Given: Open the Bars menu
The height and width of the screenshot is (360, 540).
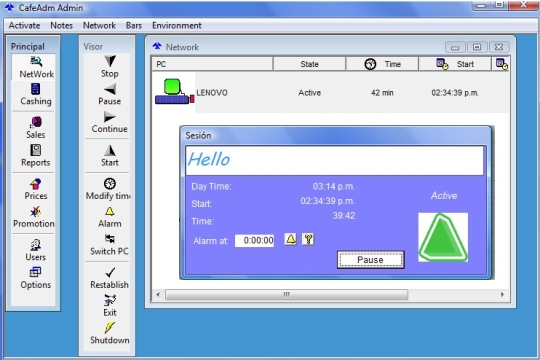Looking at the screenshot, I should 134,25.
